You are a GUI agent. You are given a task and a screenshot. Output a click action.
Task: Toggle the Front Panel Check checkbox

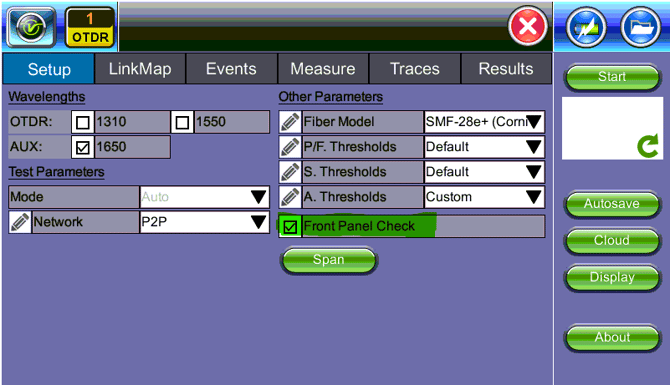pos(290,226)
